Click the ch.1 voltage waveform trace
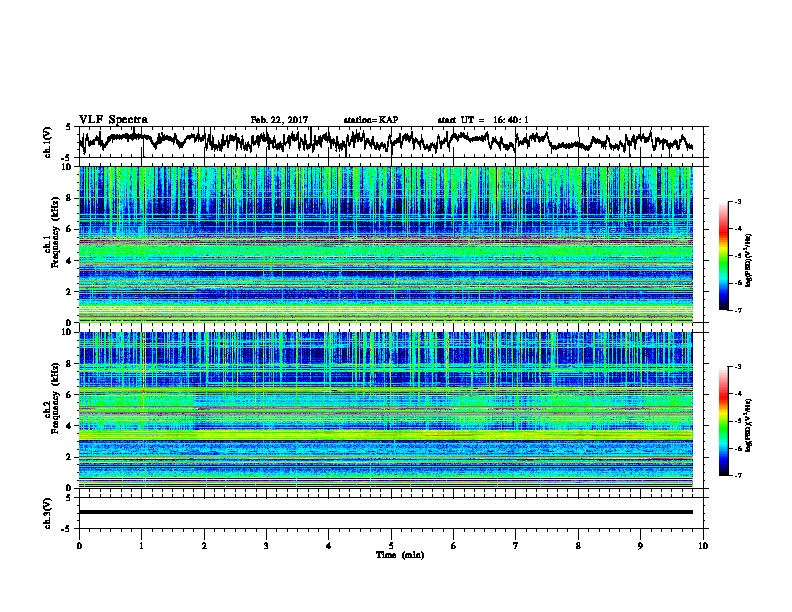This screenshot has height=612, width=792. click(386, 141)
